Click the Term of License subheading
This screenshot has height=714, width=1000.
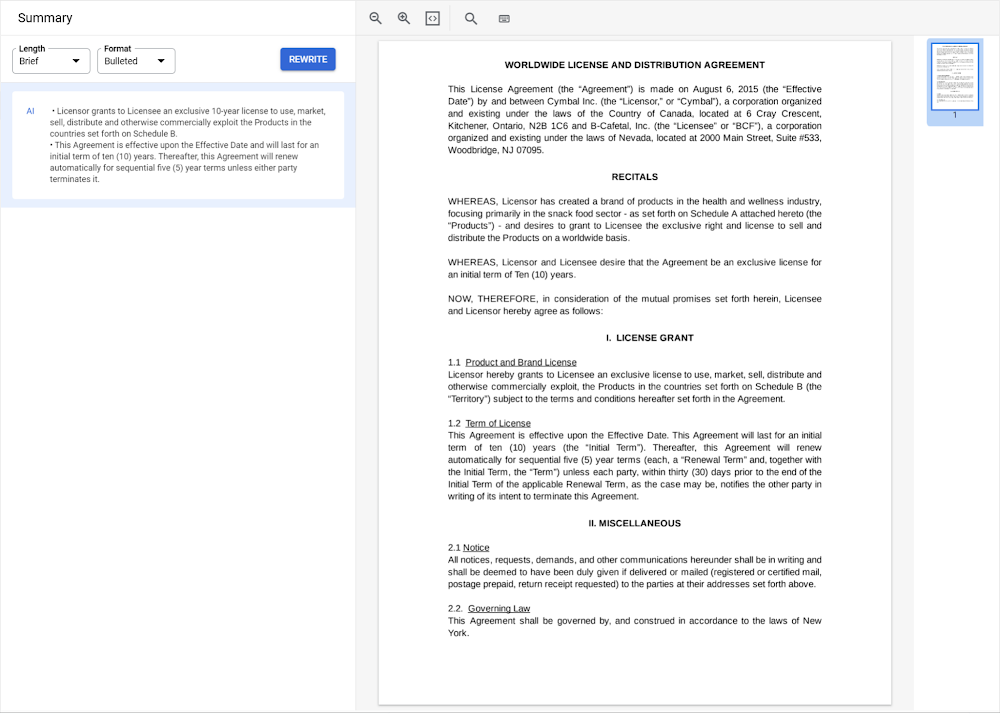point(498,423)
